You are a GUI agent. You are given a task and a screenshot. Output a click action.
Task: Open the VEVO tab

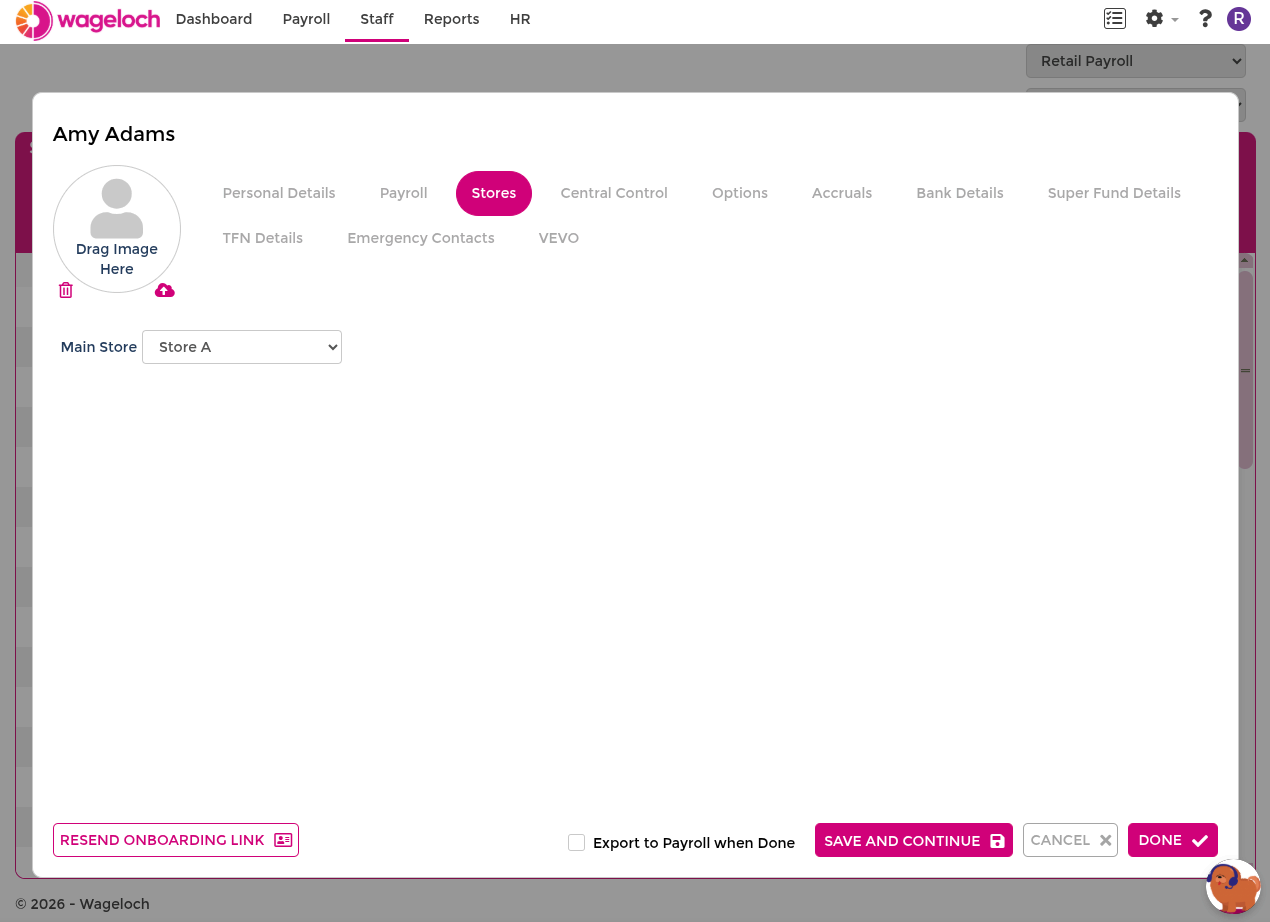tap(559, 238)
